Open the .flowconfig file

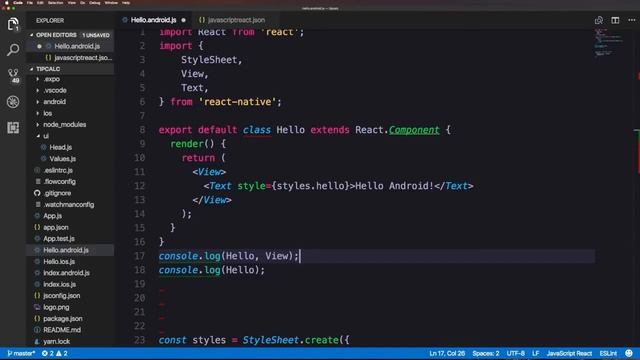[x=60, y=182]
